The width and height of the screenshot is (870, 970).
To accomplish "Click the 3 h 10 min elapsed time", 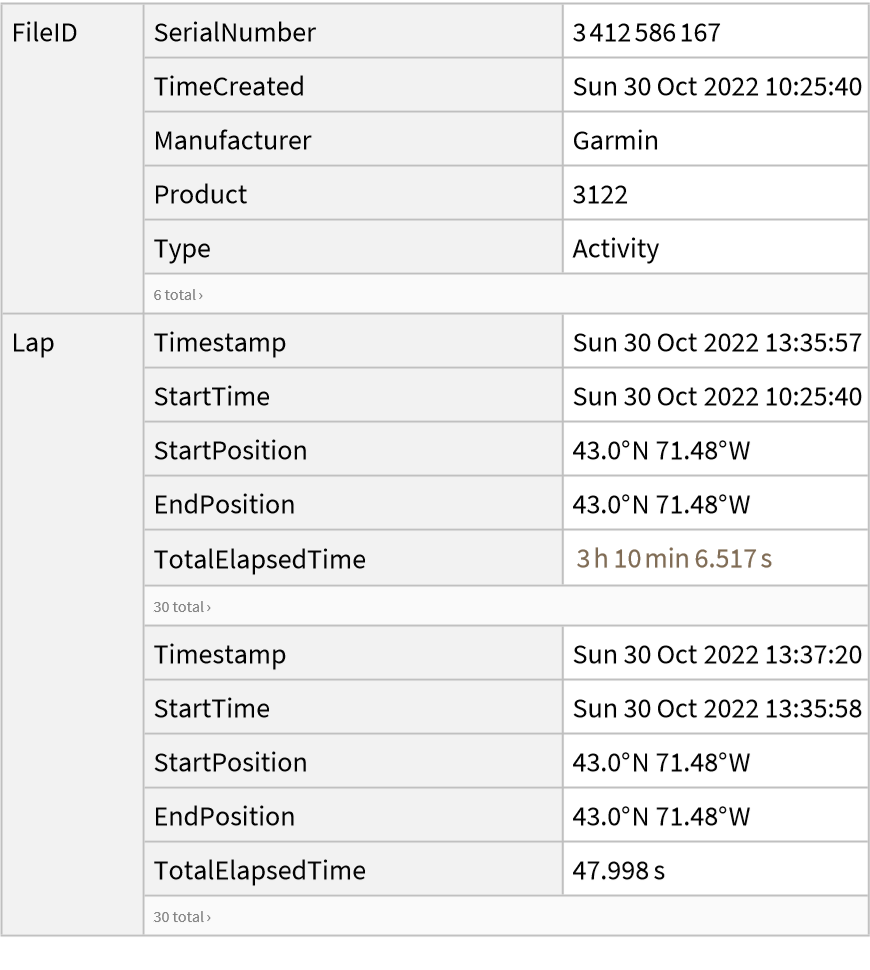I will click(x=673, y=559).
